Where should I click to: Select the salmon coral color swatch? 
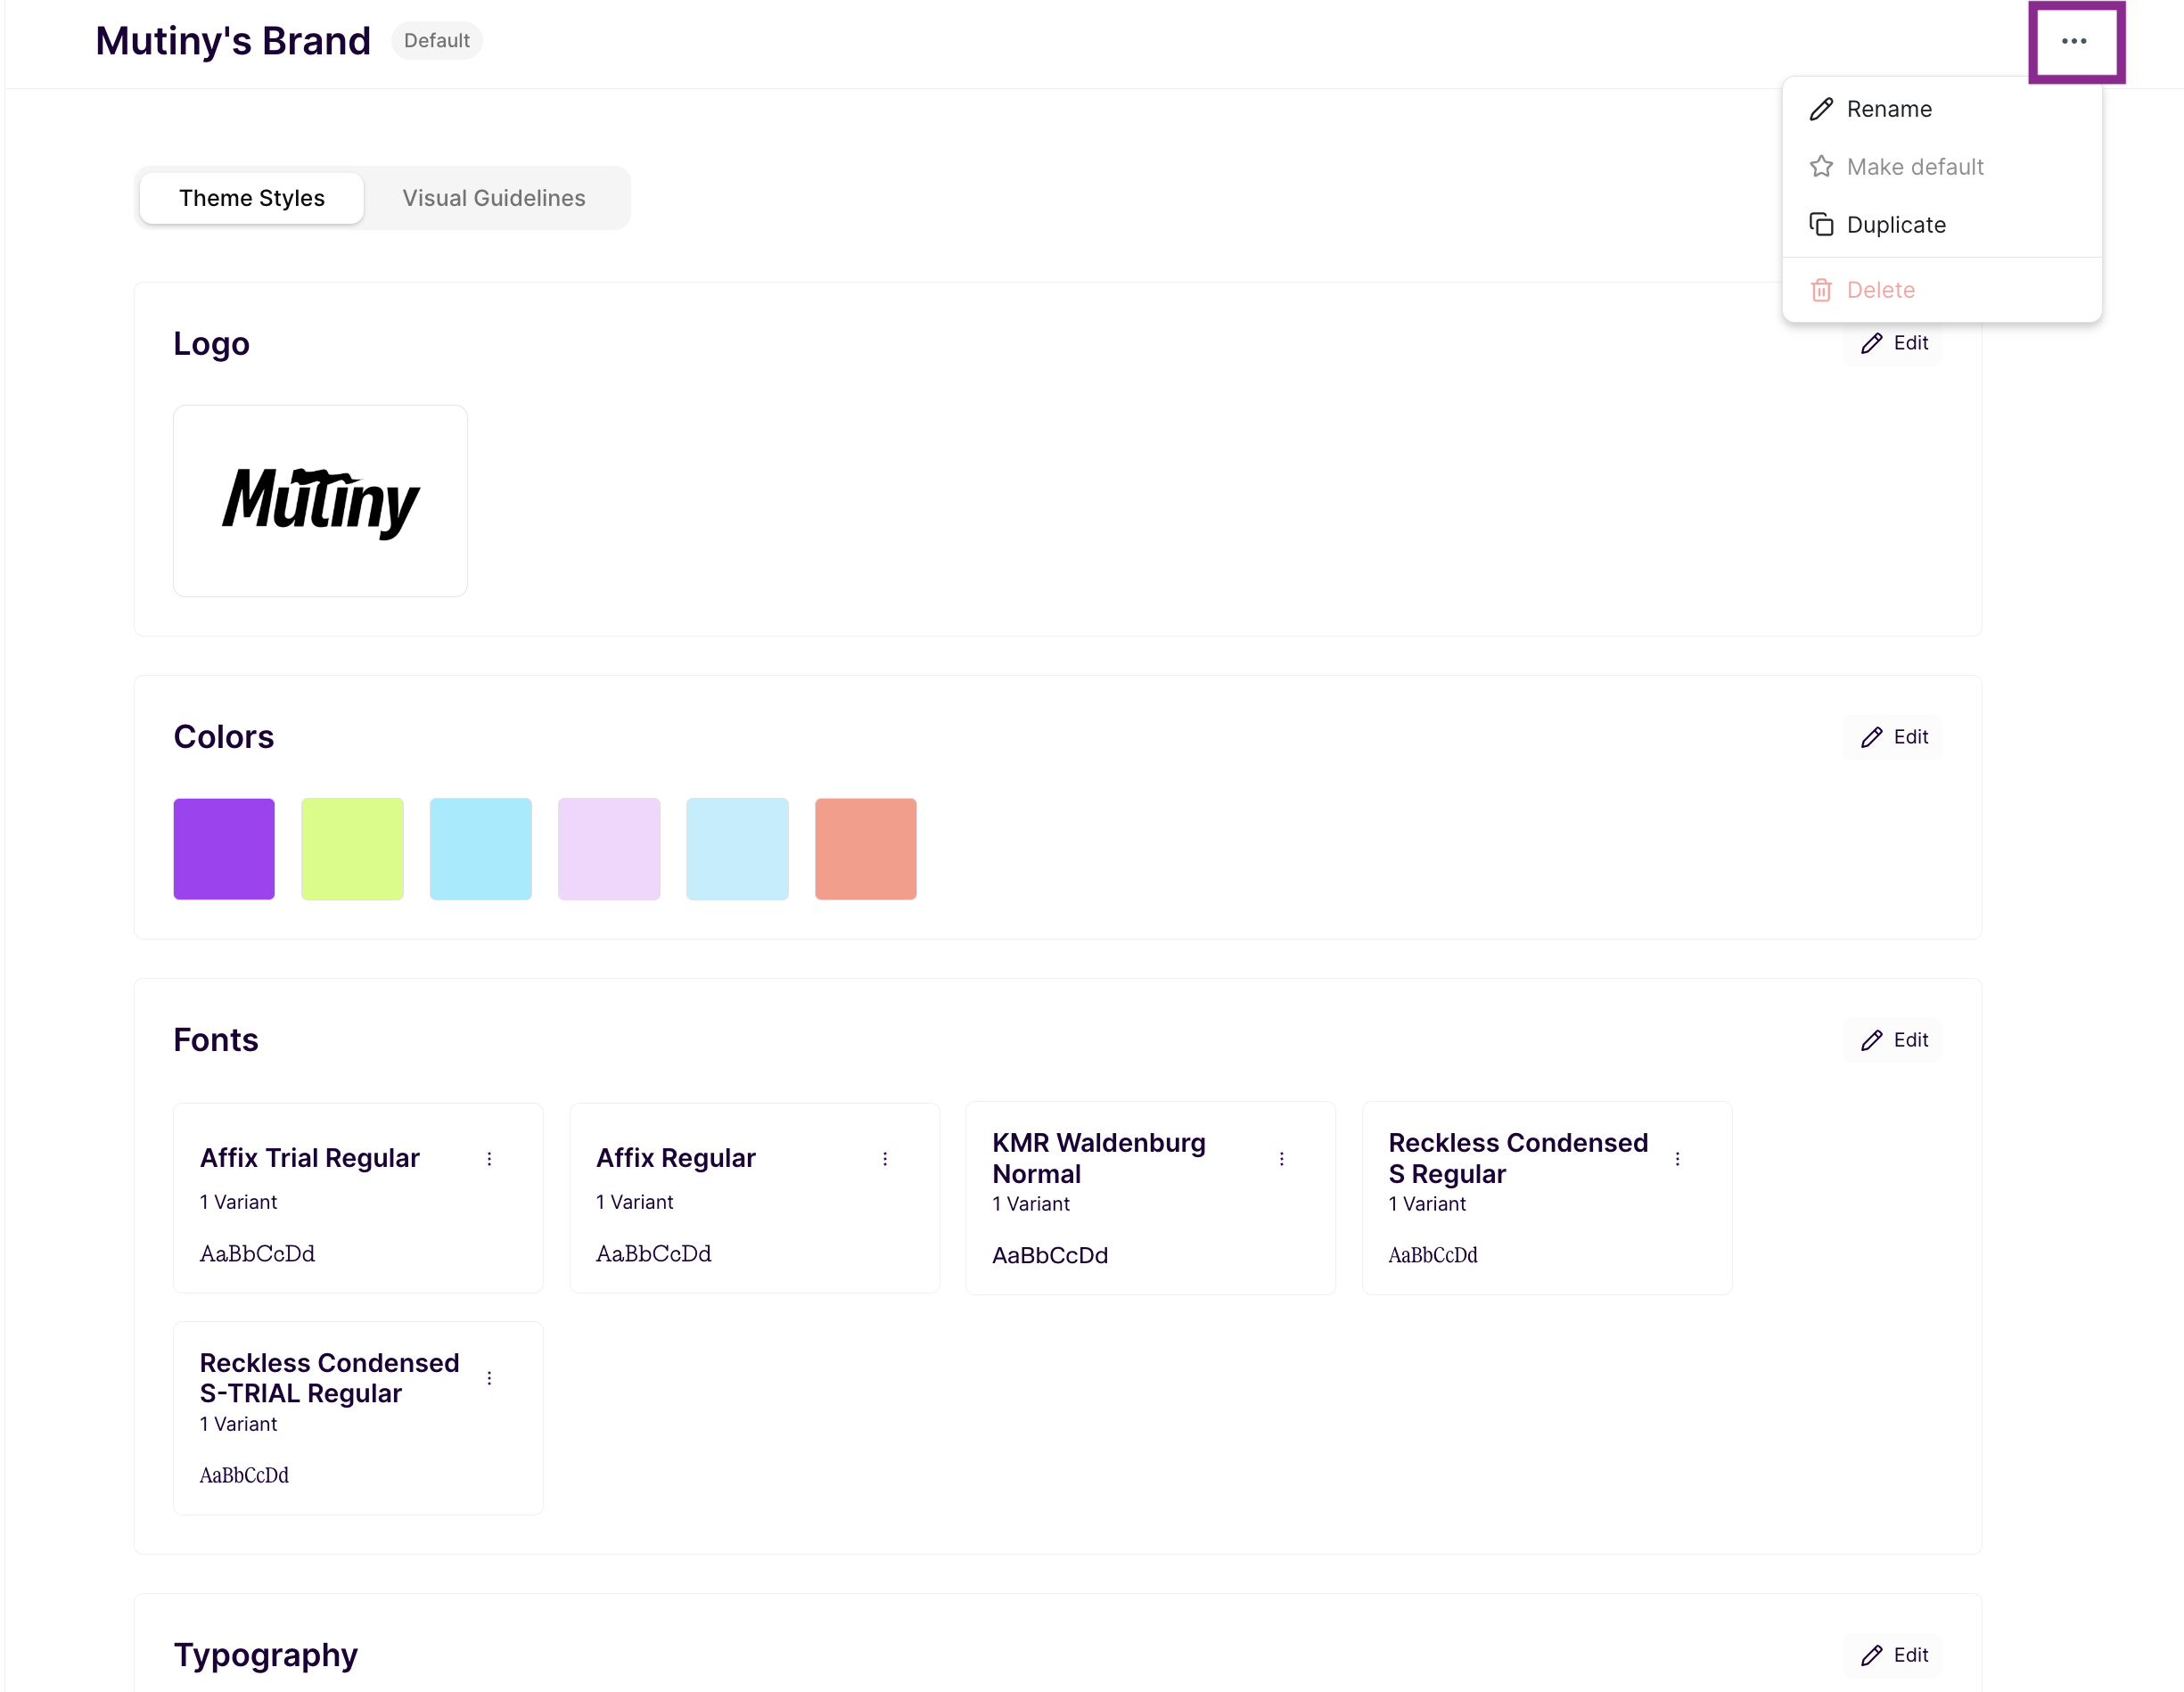[x=866, y=849]
